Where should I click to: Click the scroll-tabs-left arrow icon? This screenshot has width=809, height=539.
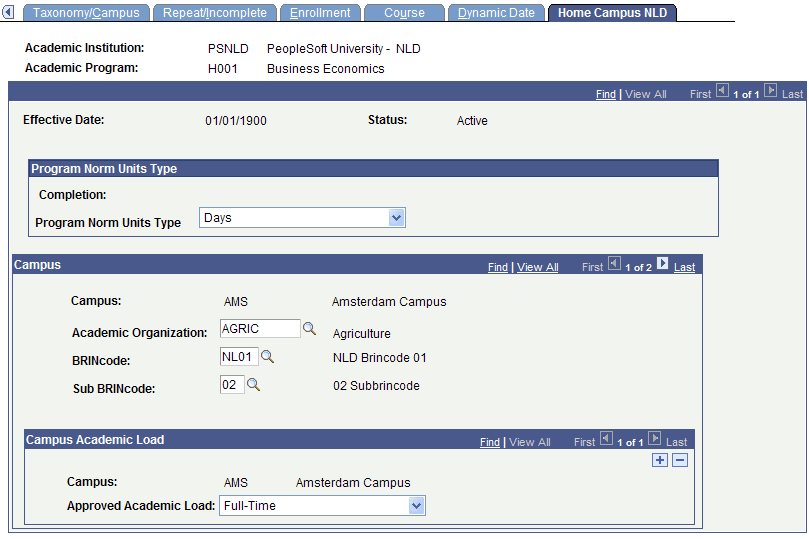pos(8,12)
